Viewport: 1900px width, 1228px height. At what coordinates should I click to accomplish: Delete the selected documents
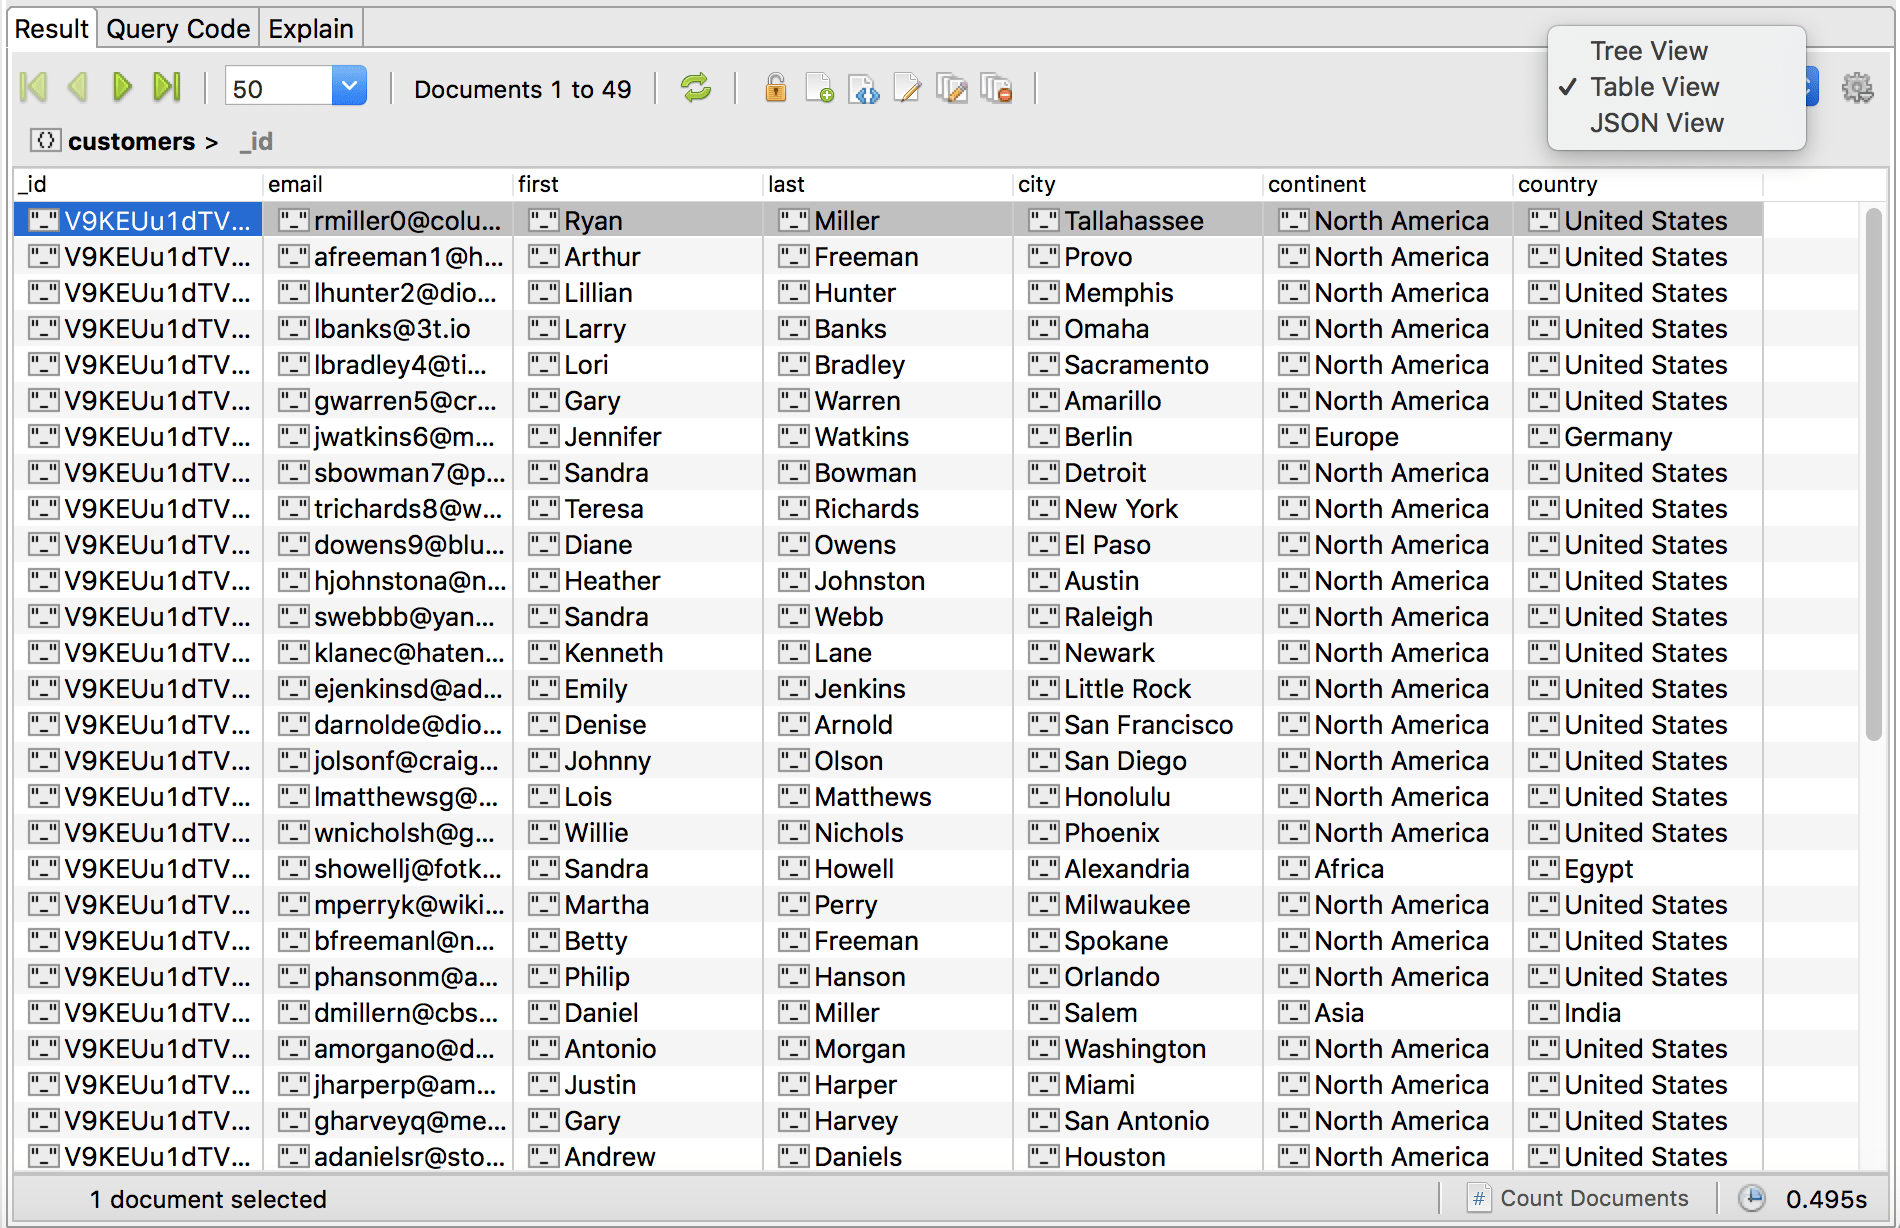996,88
